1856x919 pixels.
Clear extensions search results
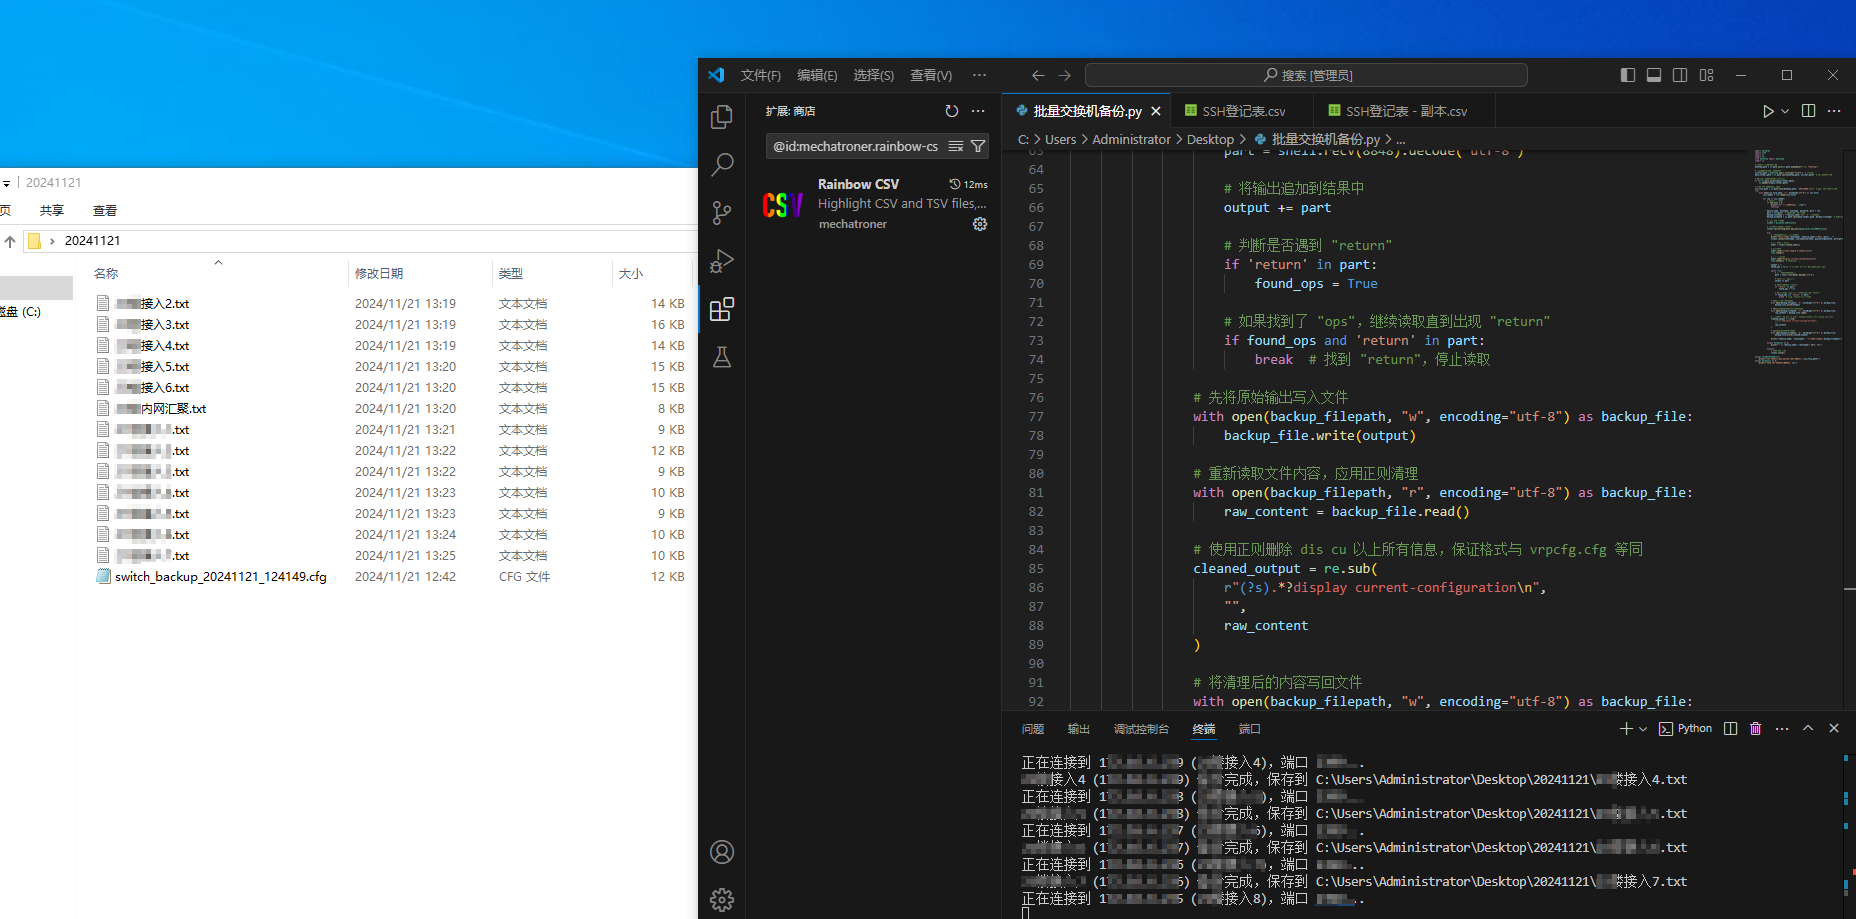tap(956, 146)
